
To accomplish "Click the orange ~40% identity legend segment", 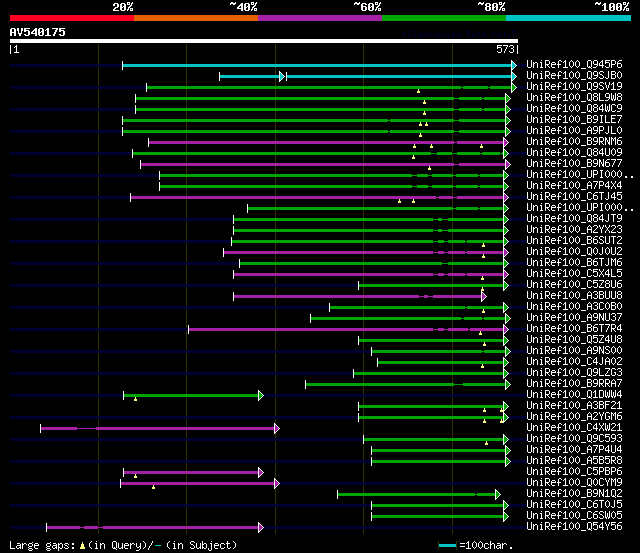I will tap(196, 18).
